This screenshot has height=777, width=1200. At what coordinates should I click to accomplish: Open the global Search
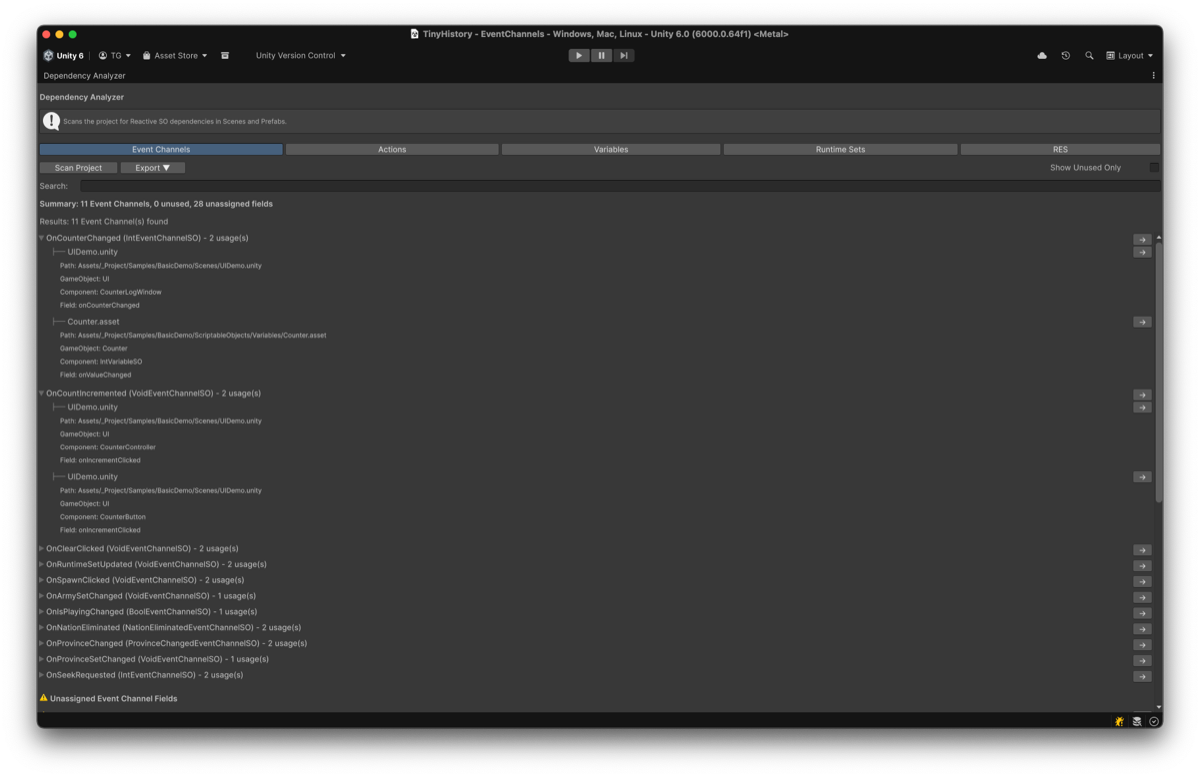click(1089, 55)
